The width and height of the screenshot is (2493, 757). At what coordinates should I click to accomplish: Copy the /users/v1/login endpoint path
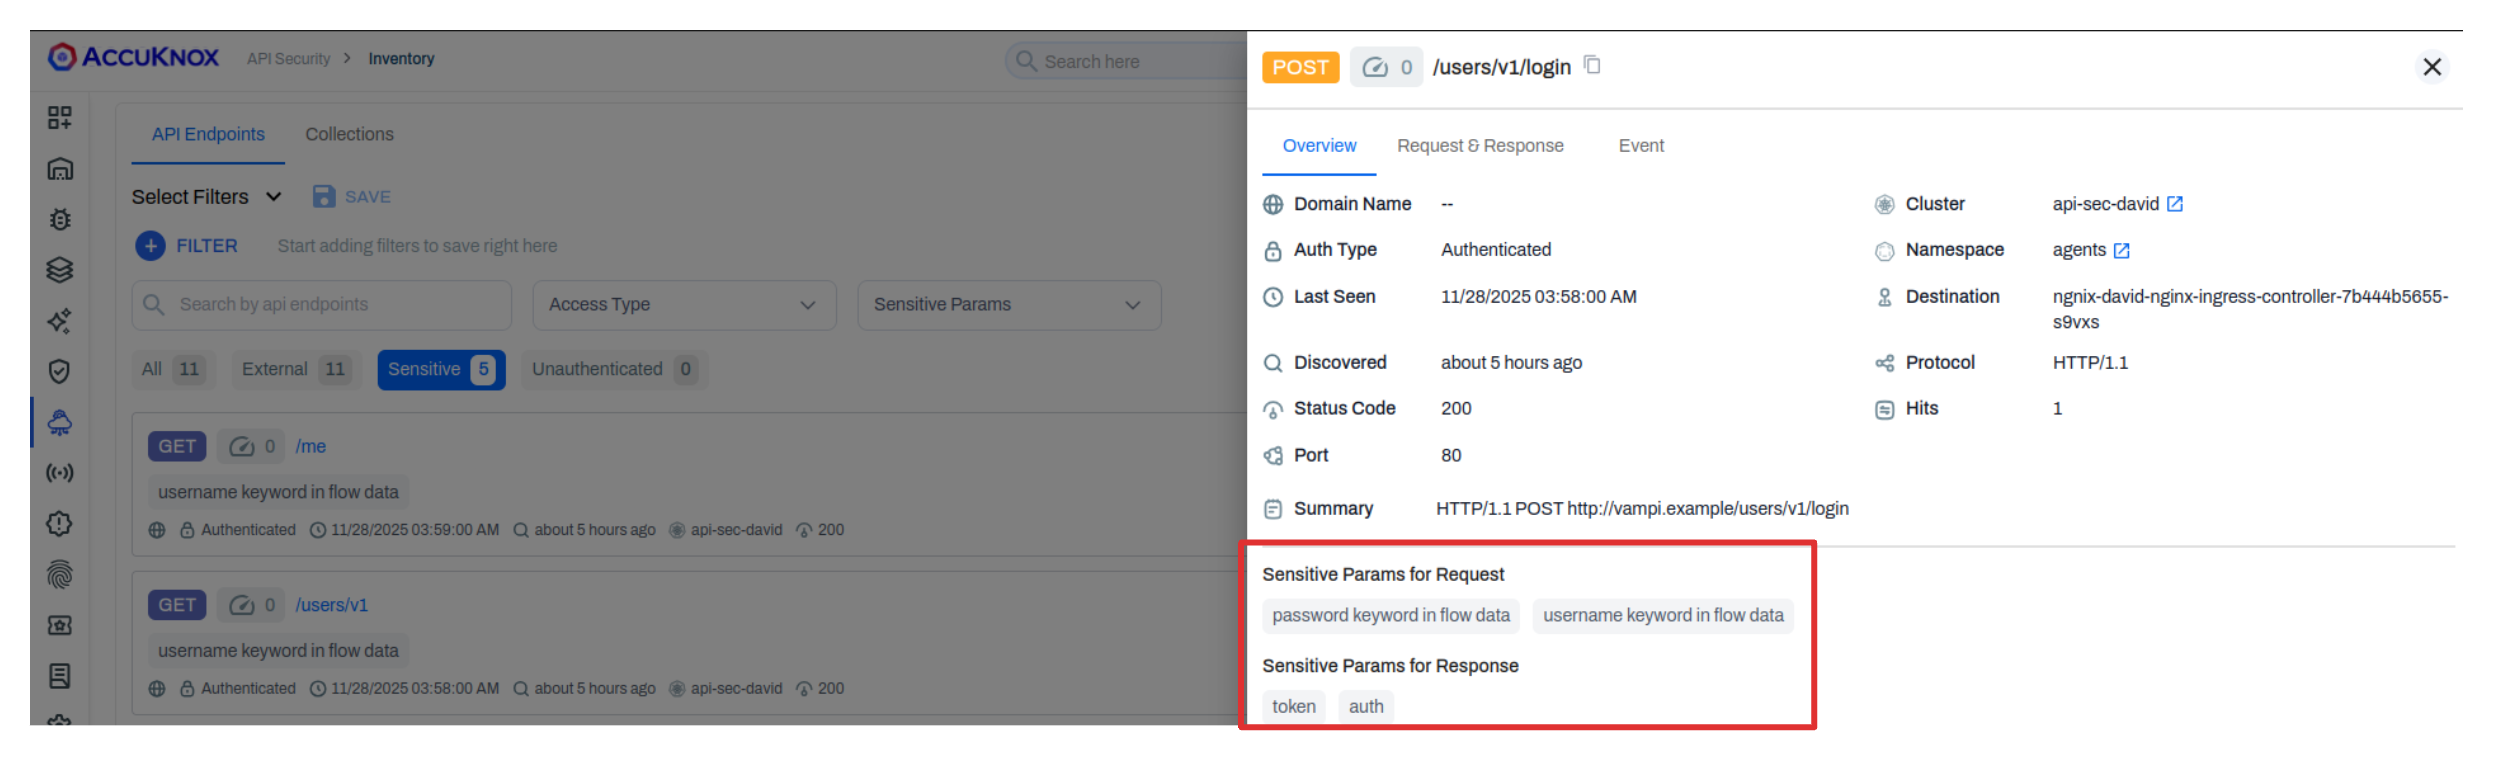pyautogui.click(x=1592, y=66)
